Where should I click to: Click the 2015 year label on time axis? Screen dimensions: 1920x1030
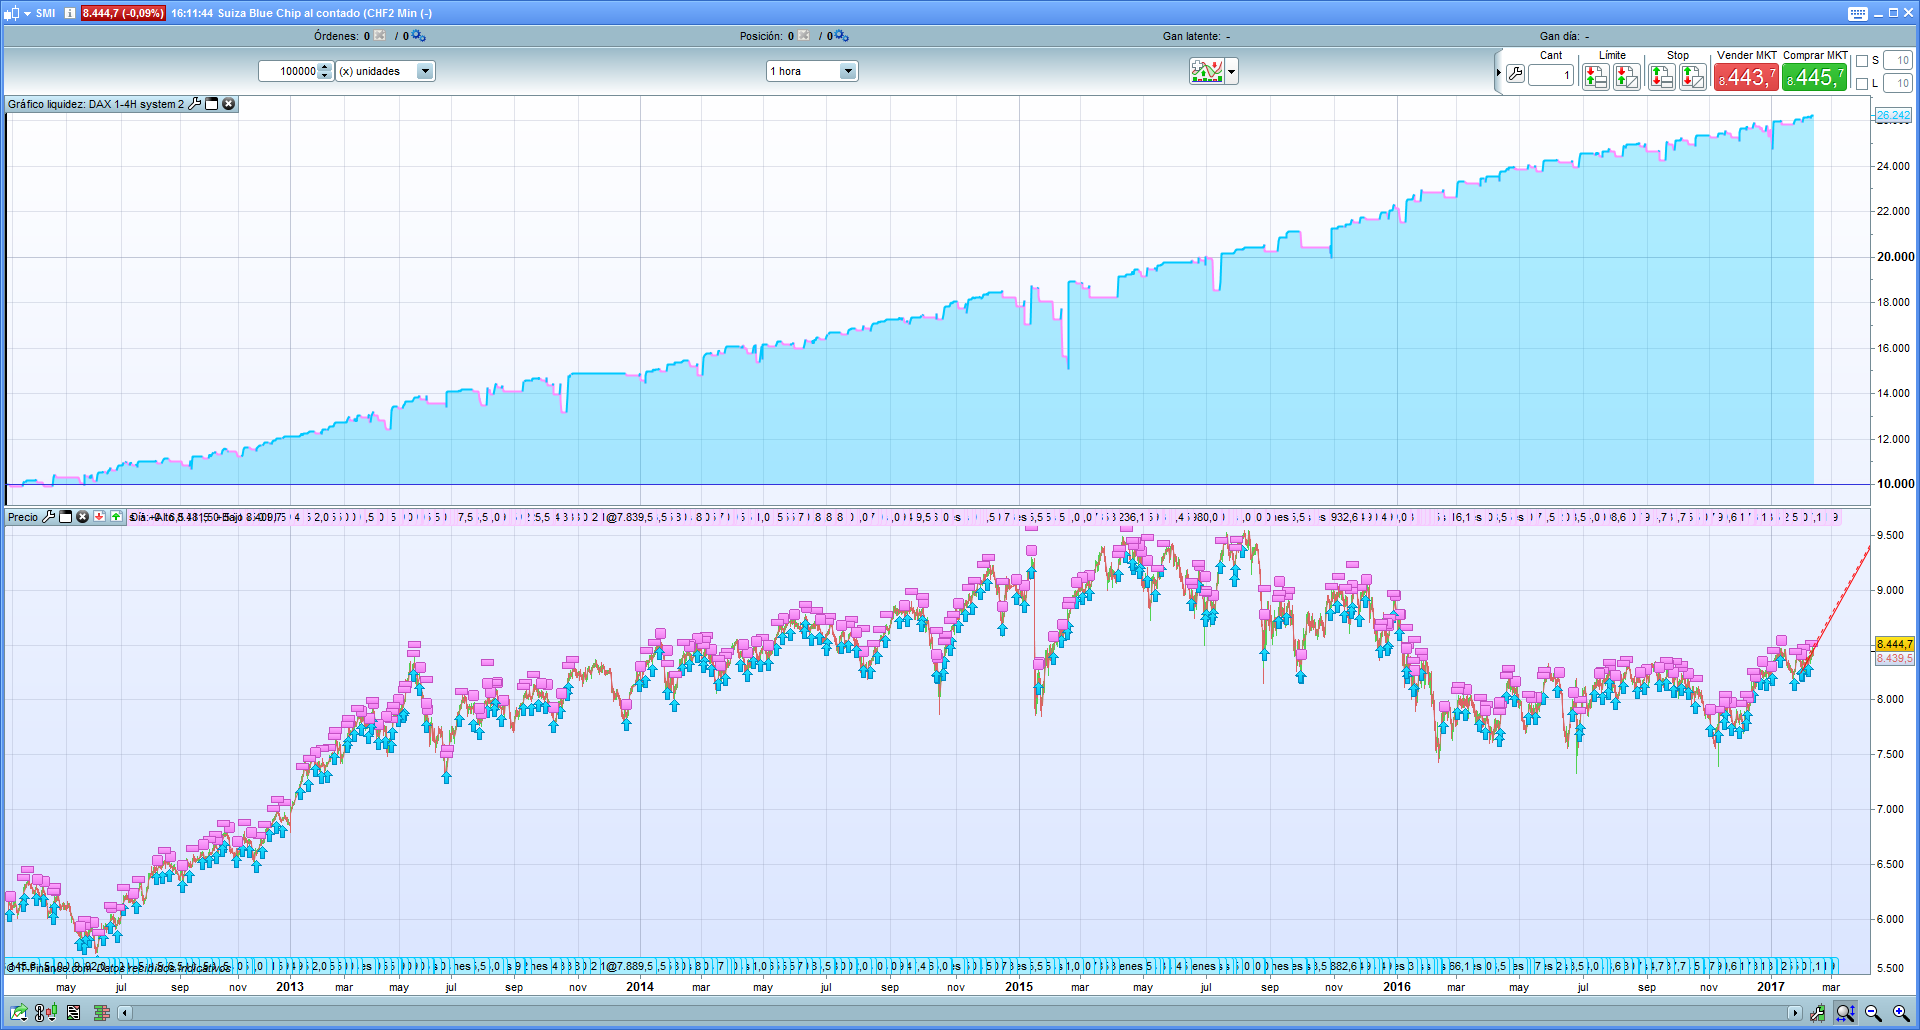(x=1019, y=987)
